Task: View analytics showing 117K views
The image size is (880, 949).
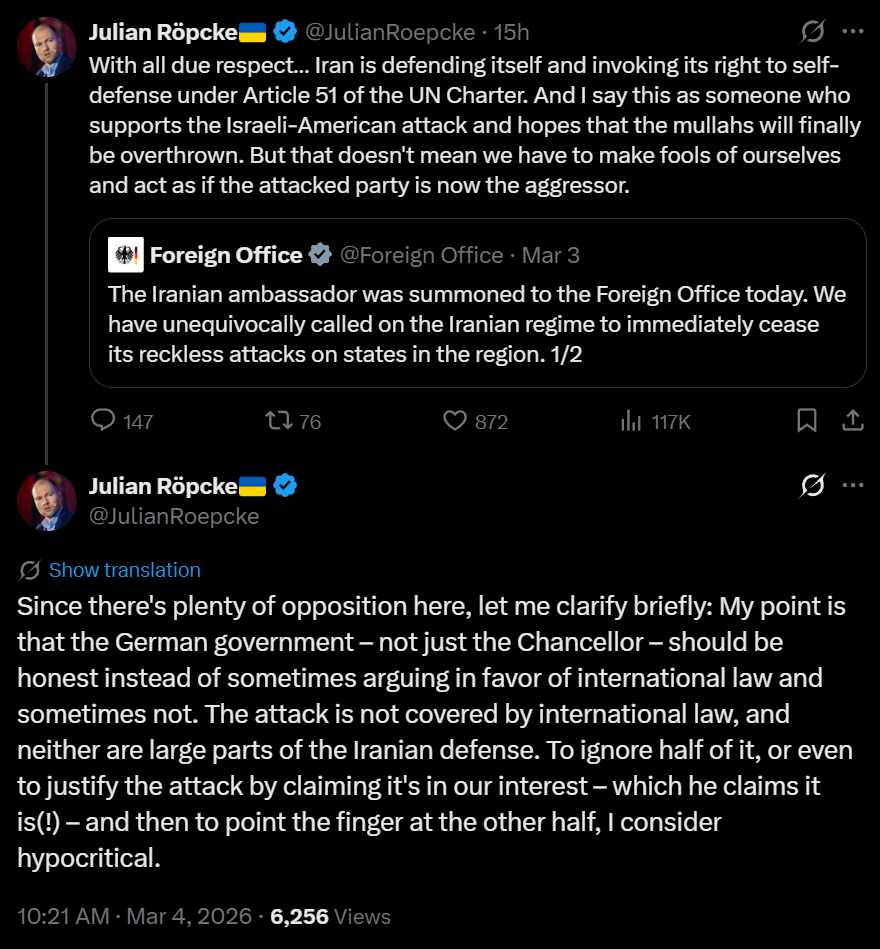Action: (x=632, y=421)
